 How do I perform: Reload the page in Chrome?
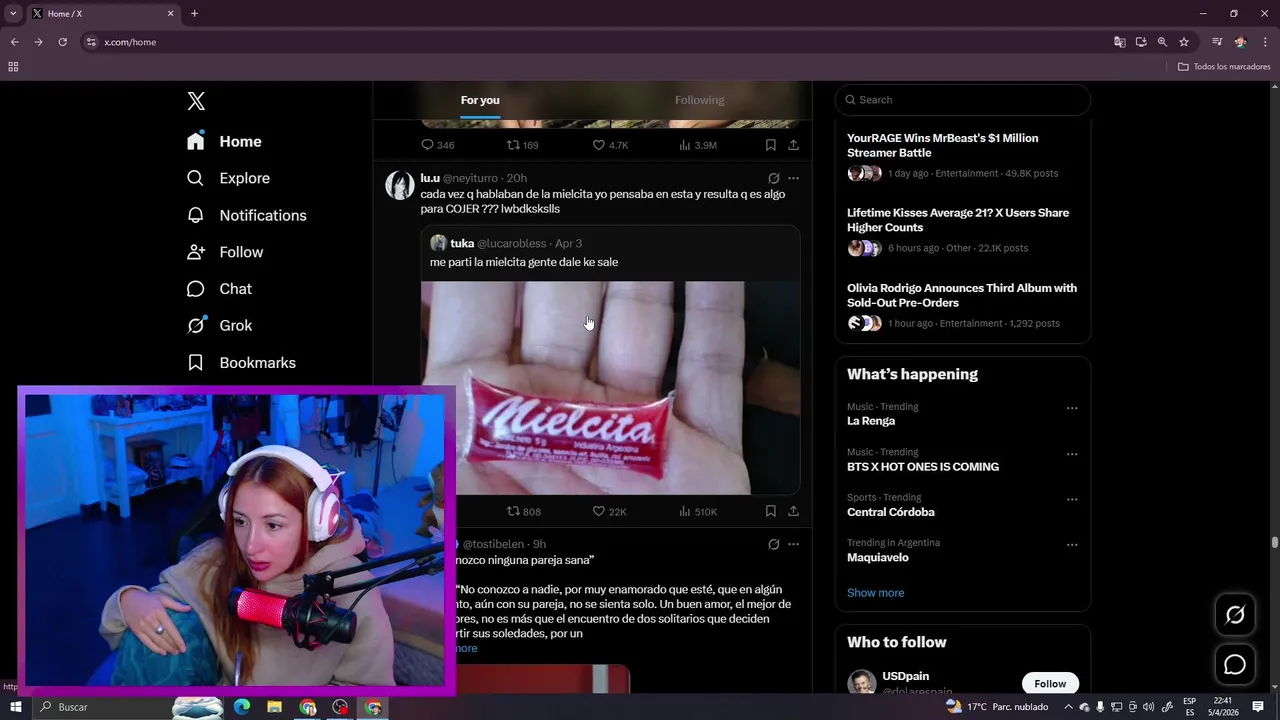(x=62, y=42)
